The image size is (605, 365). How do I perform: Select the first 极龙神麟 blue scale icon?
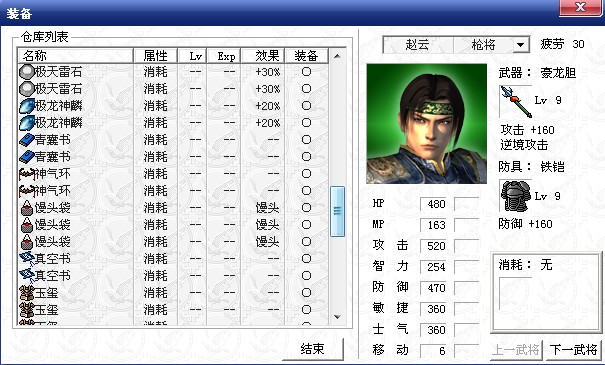tap(27, 106)
